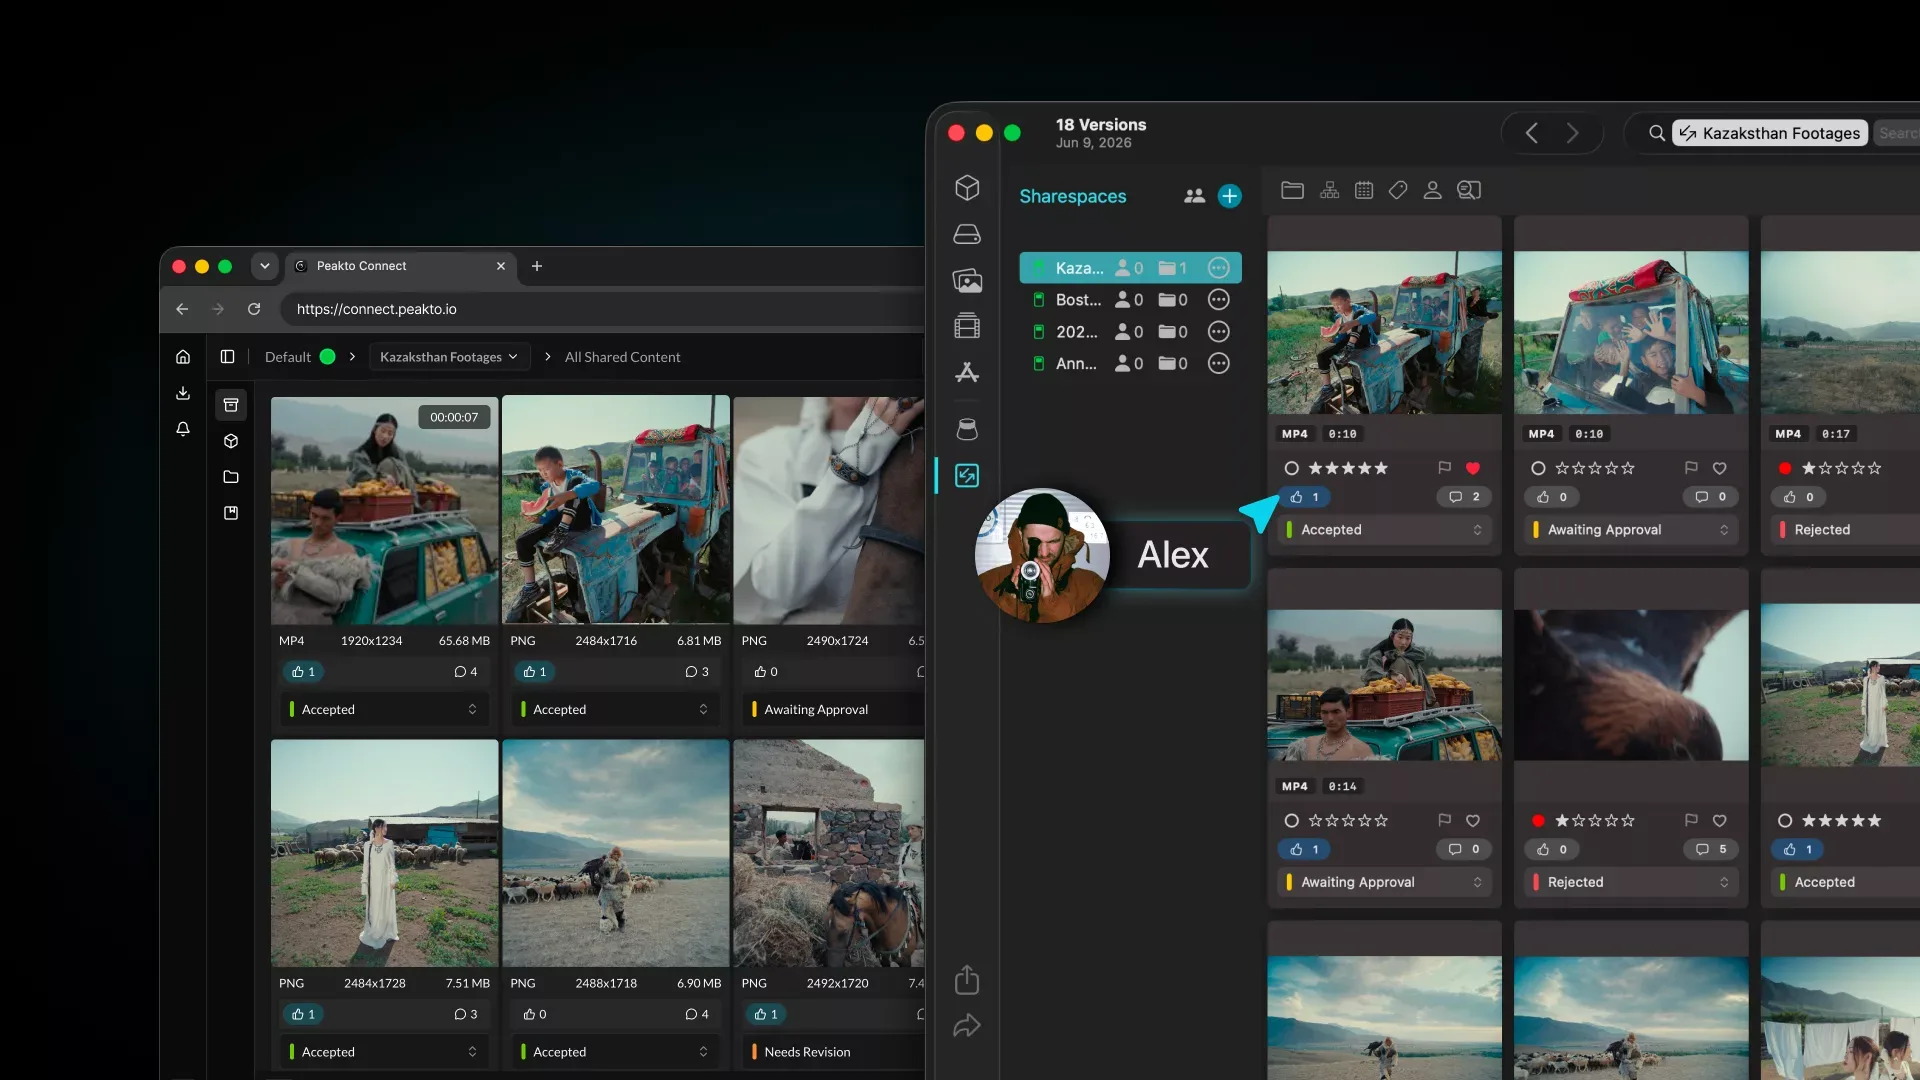Toggle heart on first Awaiting Approval video
This screenshot has height=1080, width=1920.
pos(1720,468)
